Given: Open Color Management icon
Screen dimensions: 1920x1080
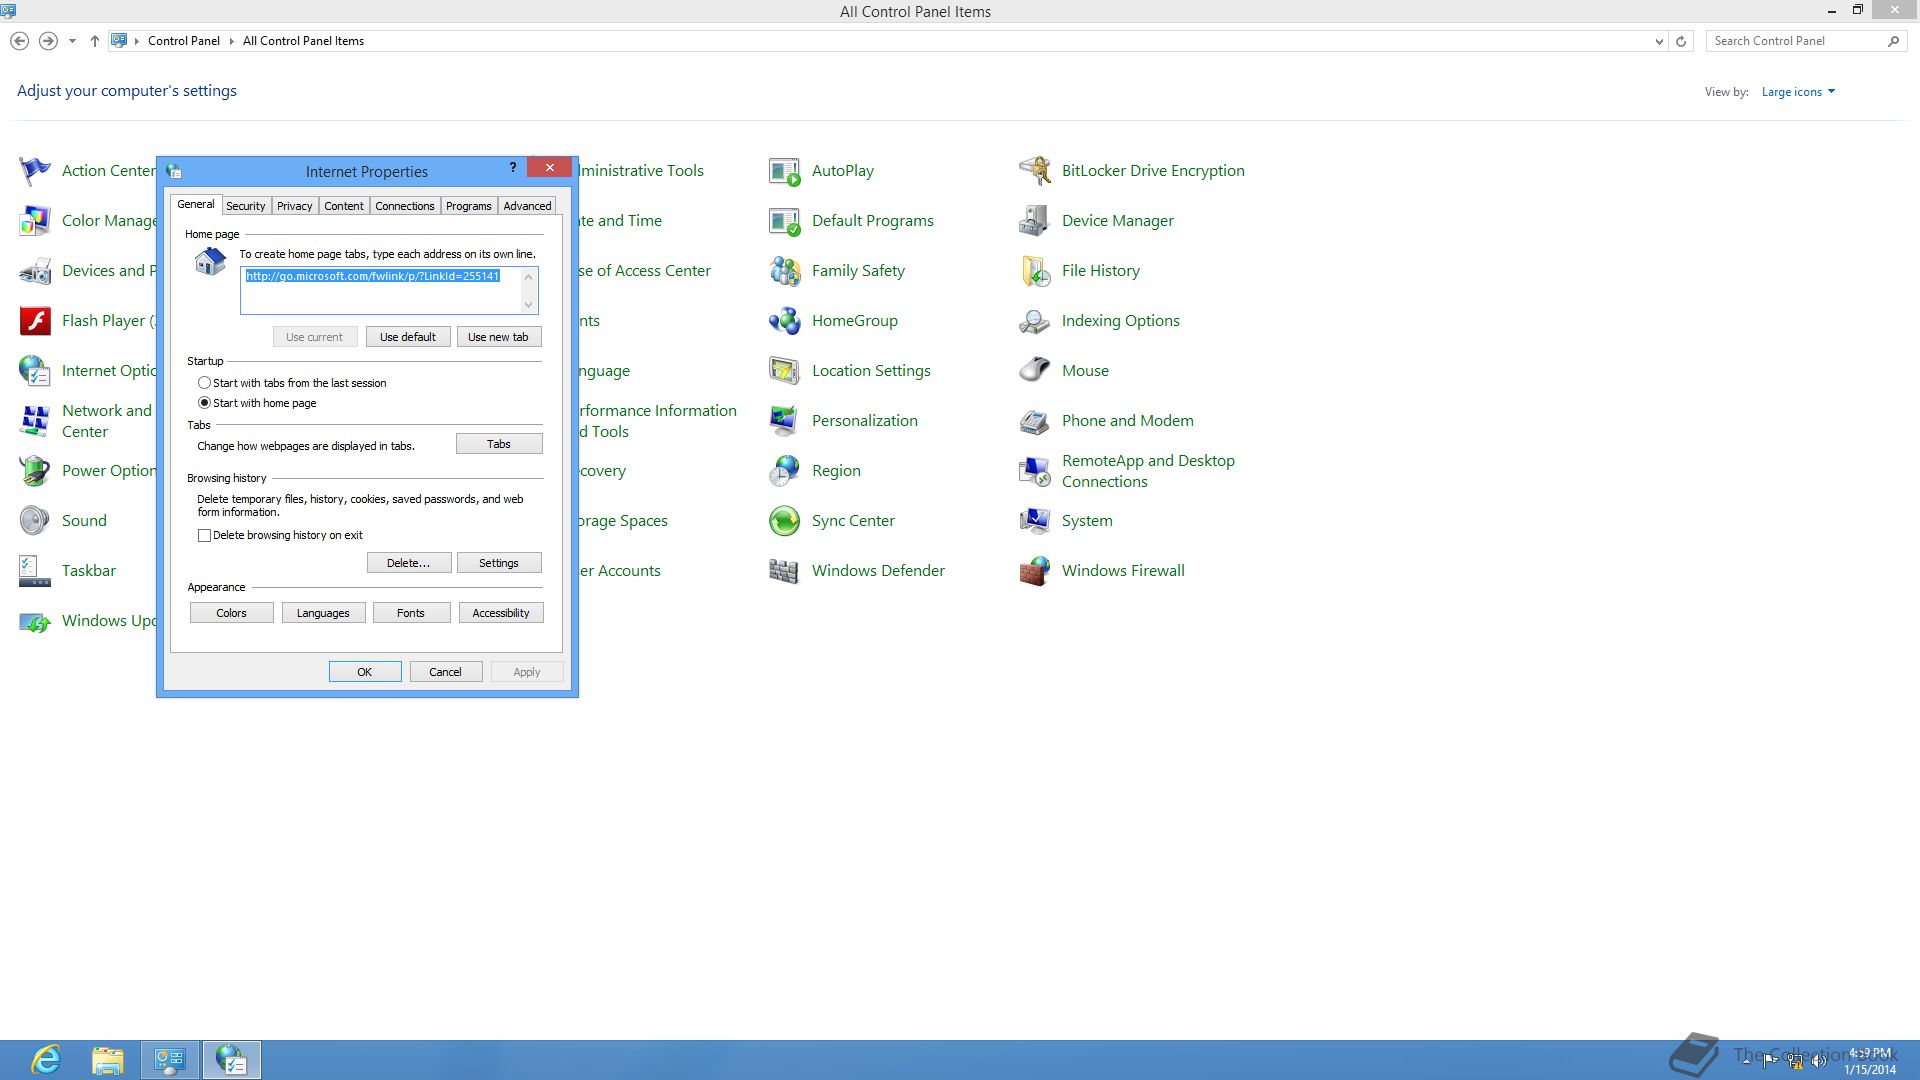Looking at the screenshot, I should click(35, 221).
